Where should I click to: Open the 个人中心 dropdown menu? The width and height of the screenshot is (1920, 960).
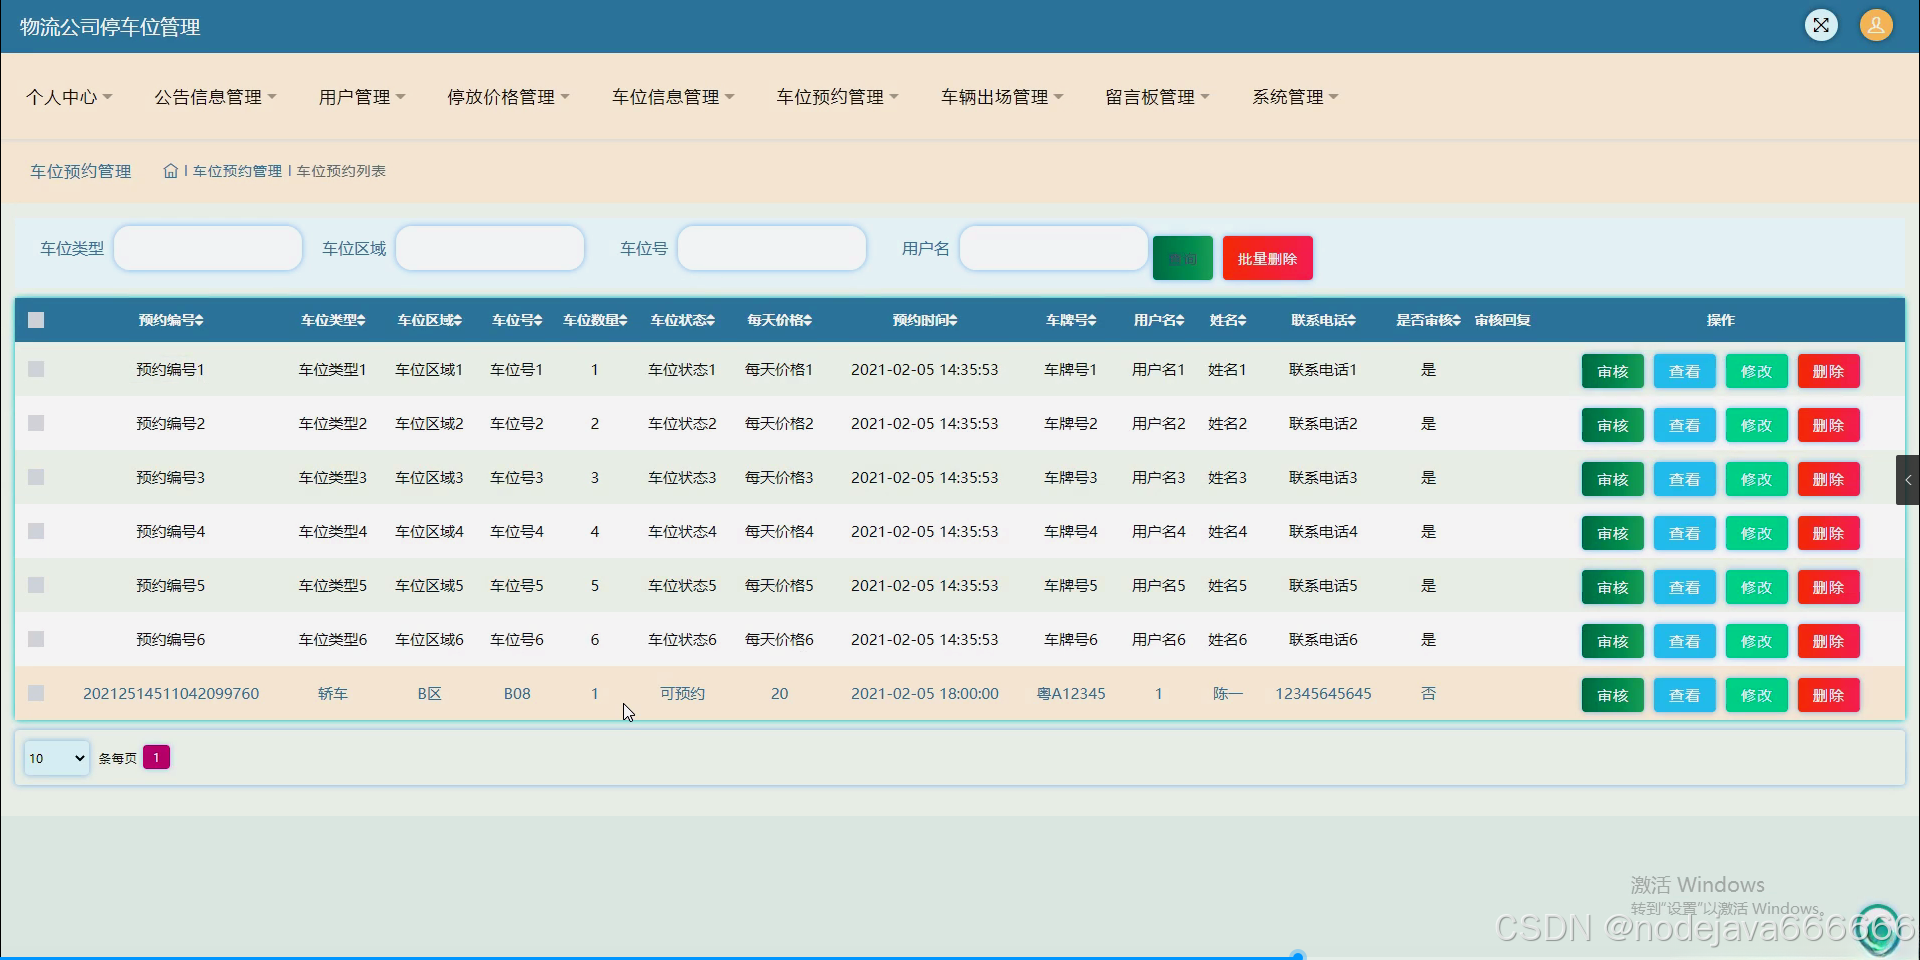[69, 97]
